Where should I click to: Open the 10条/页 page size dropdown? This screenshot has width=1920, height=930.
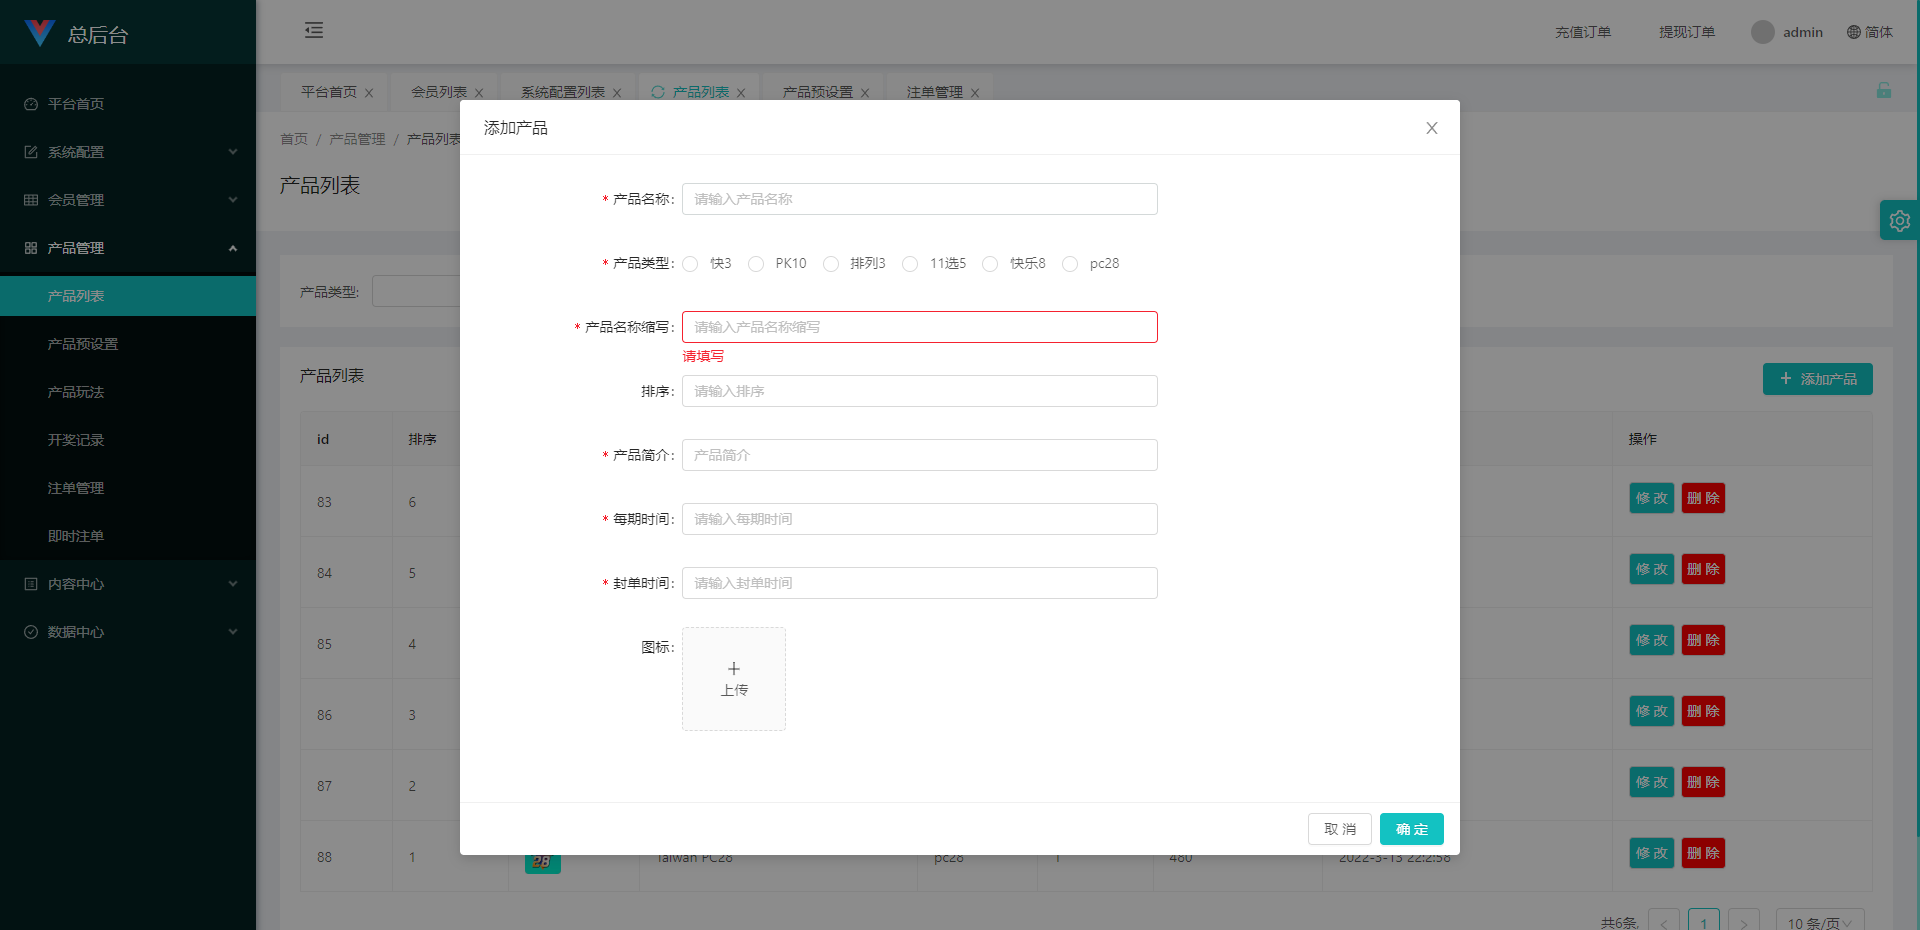(x=1819, y=920)
